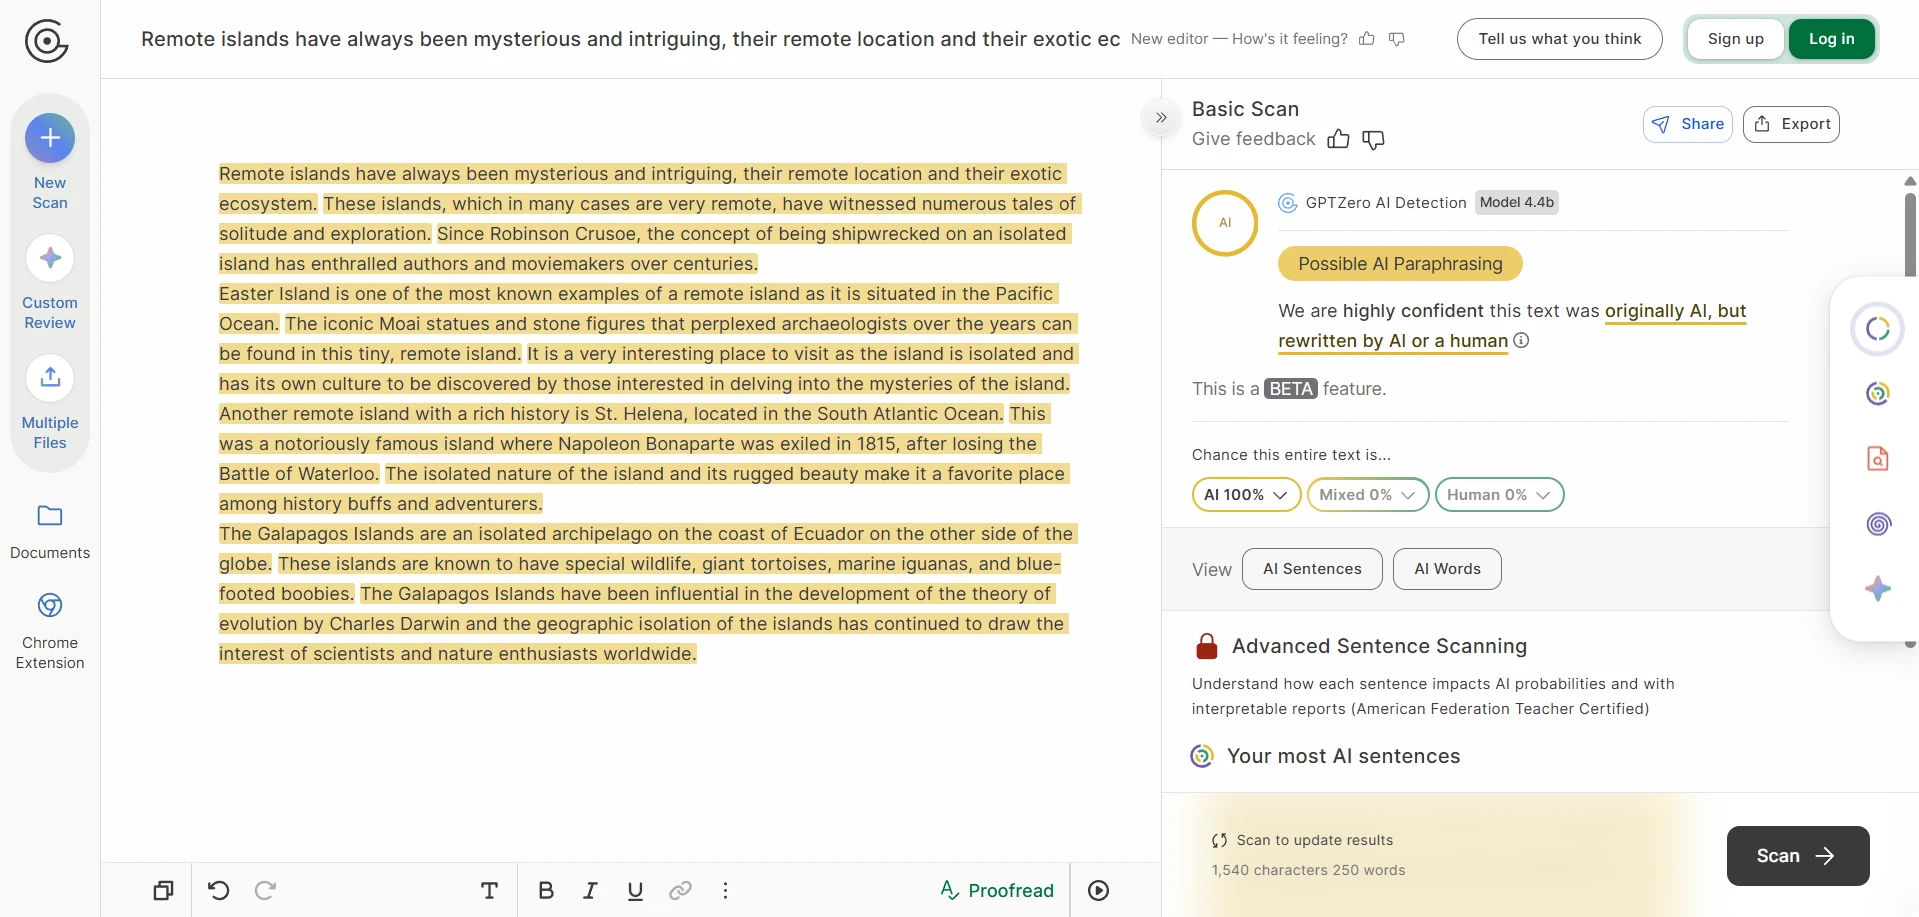Collapse the results panel with double chevron
Image resolution: width=1919 pixels, height=917 pixels.
(1160, 118)
